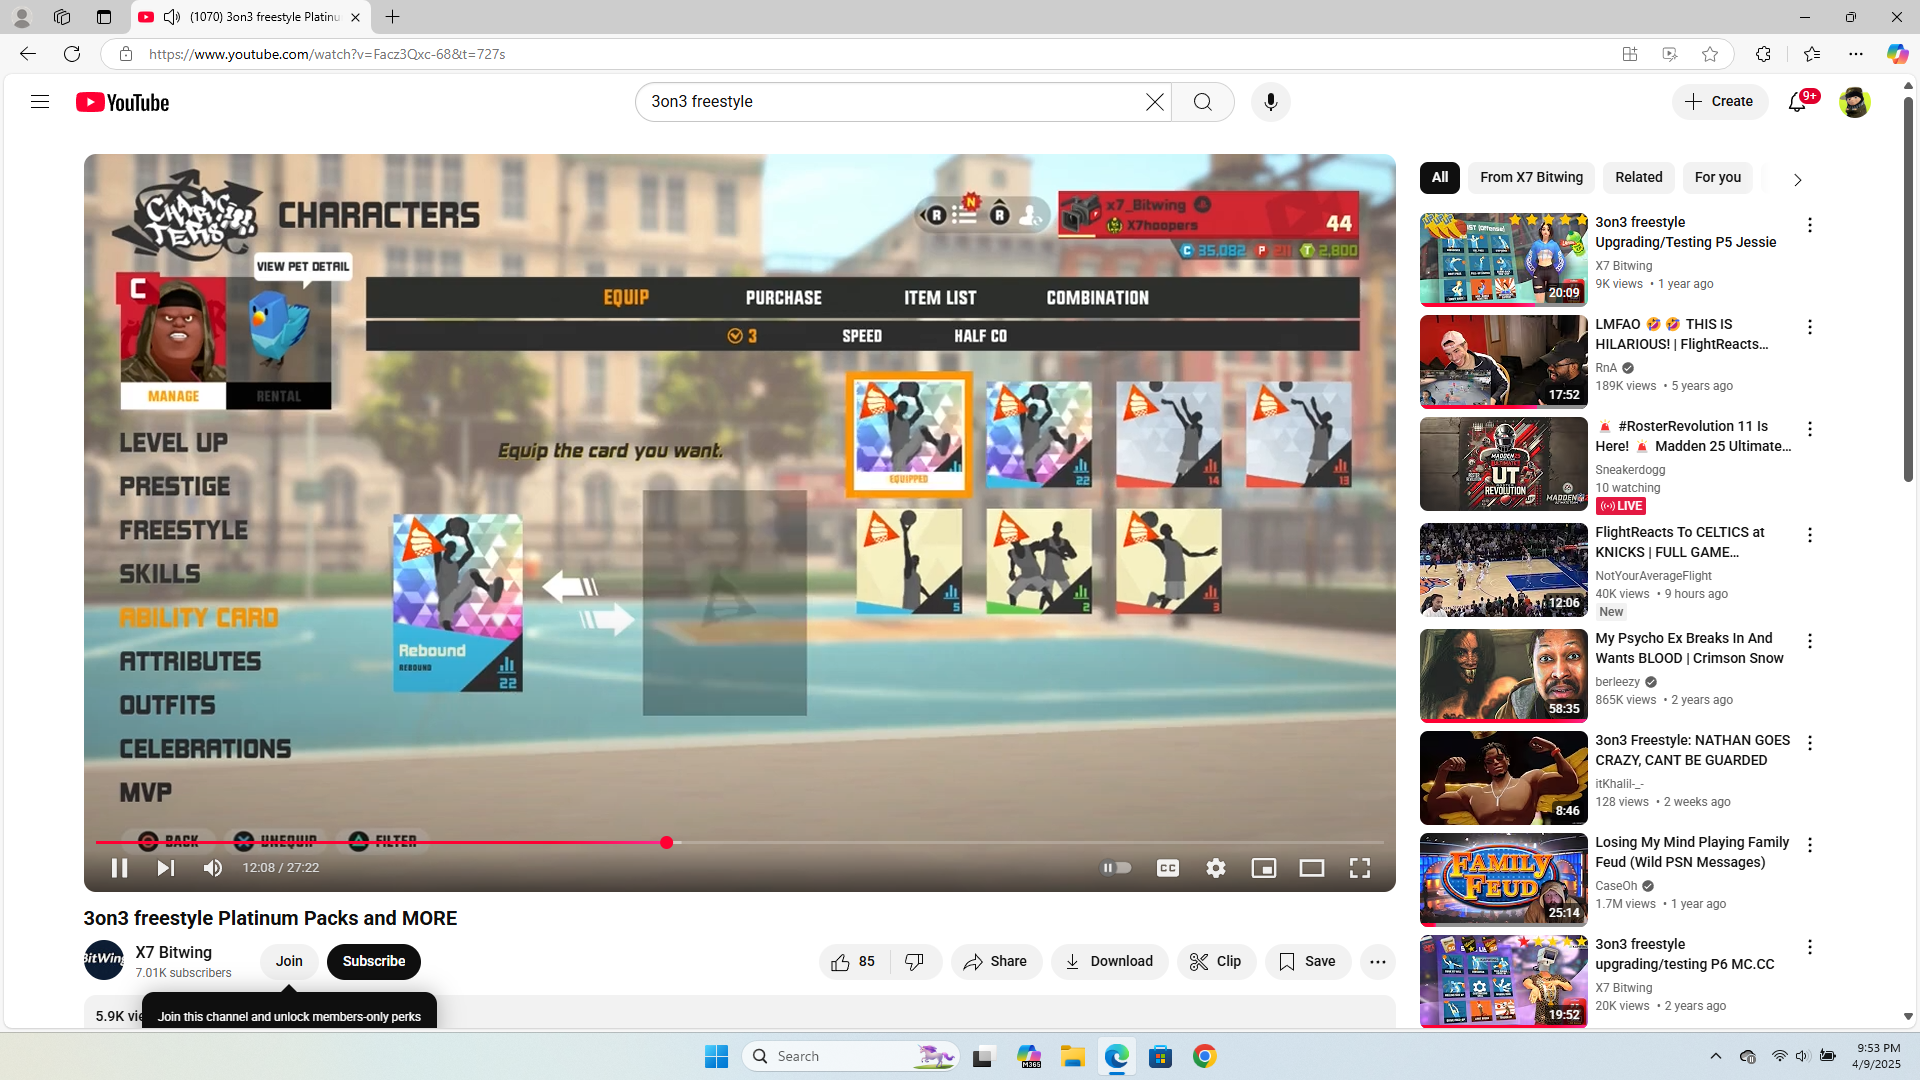This screenshot has width=1920, height=1080.
Task: Open options for Family Feud video
Action: (x=1810, y=846)
